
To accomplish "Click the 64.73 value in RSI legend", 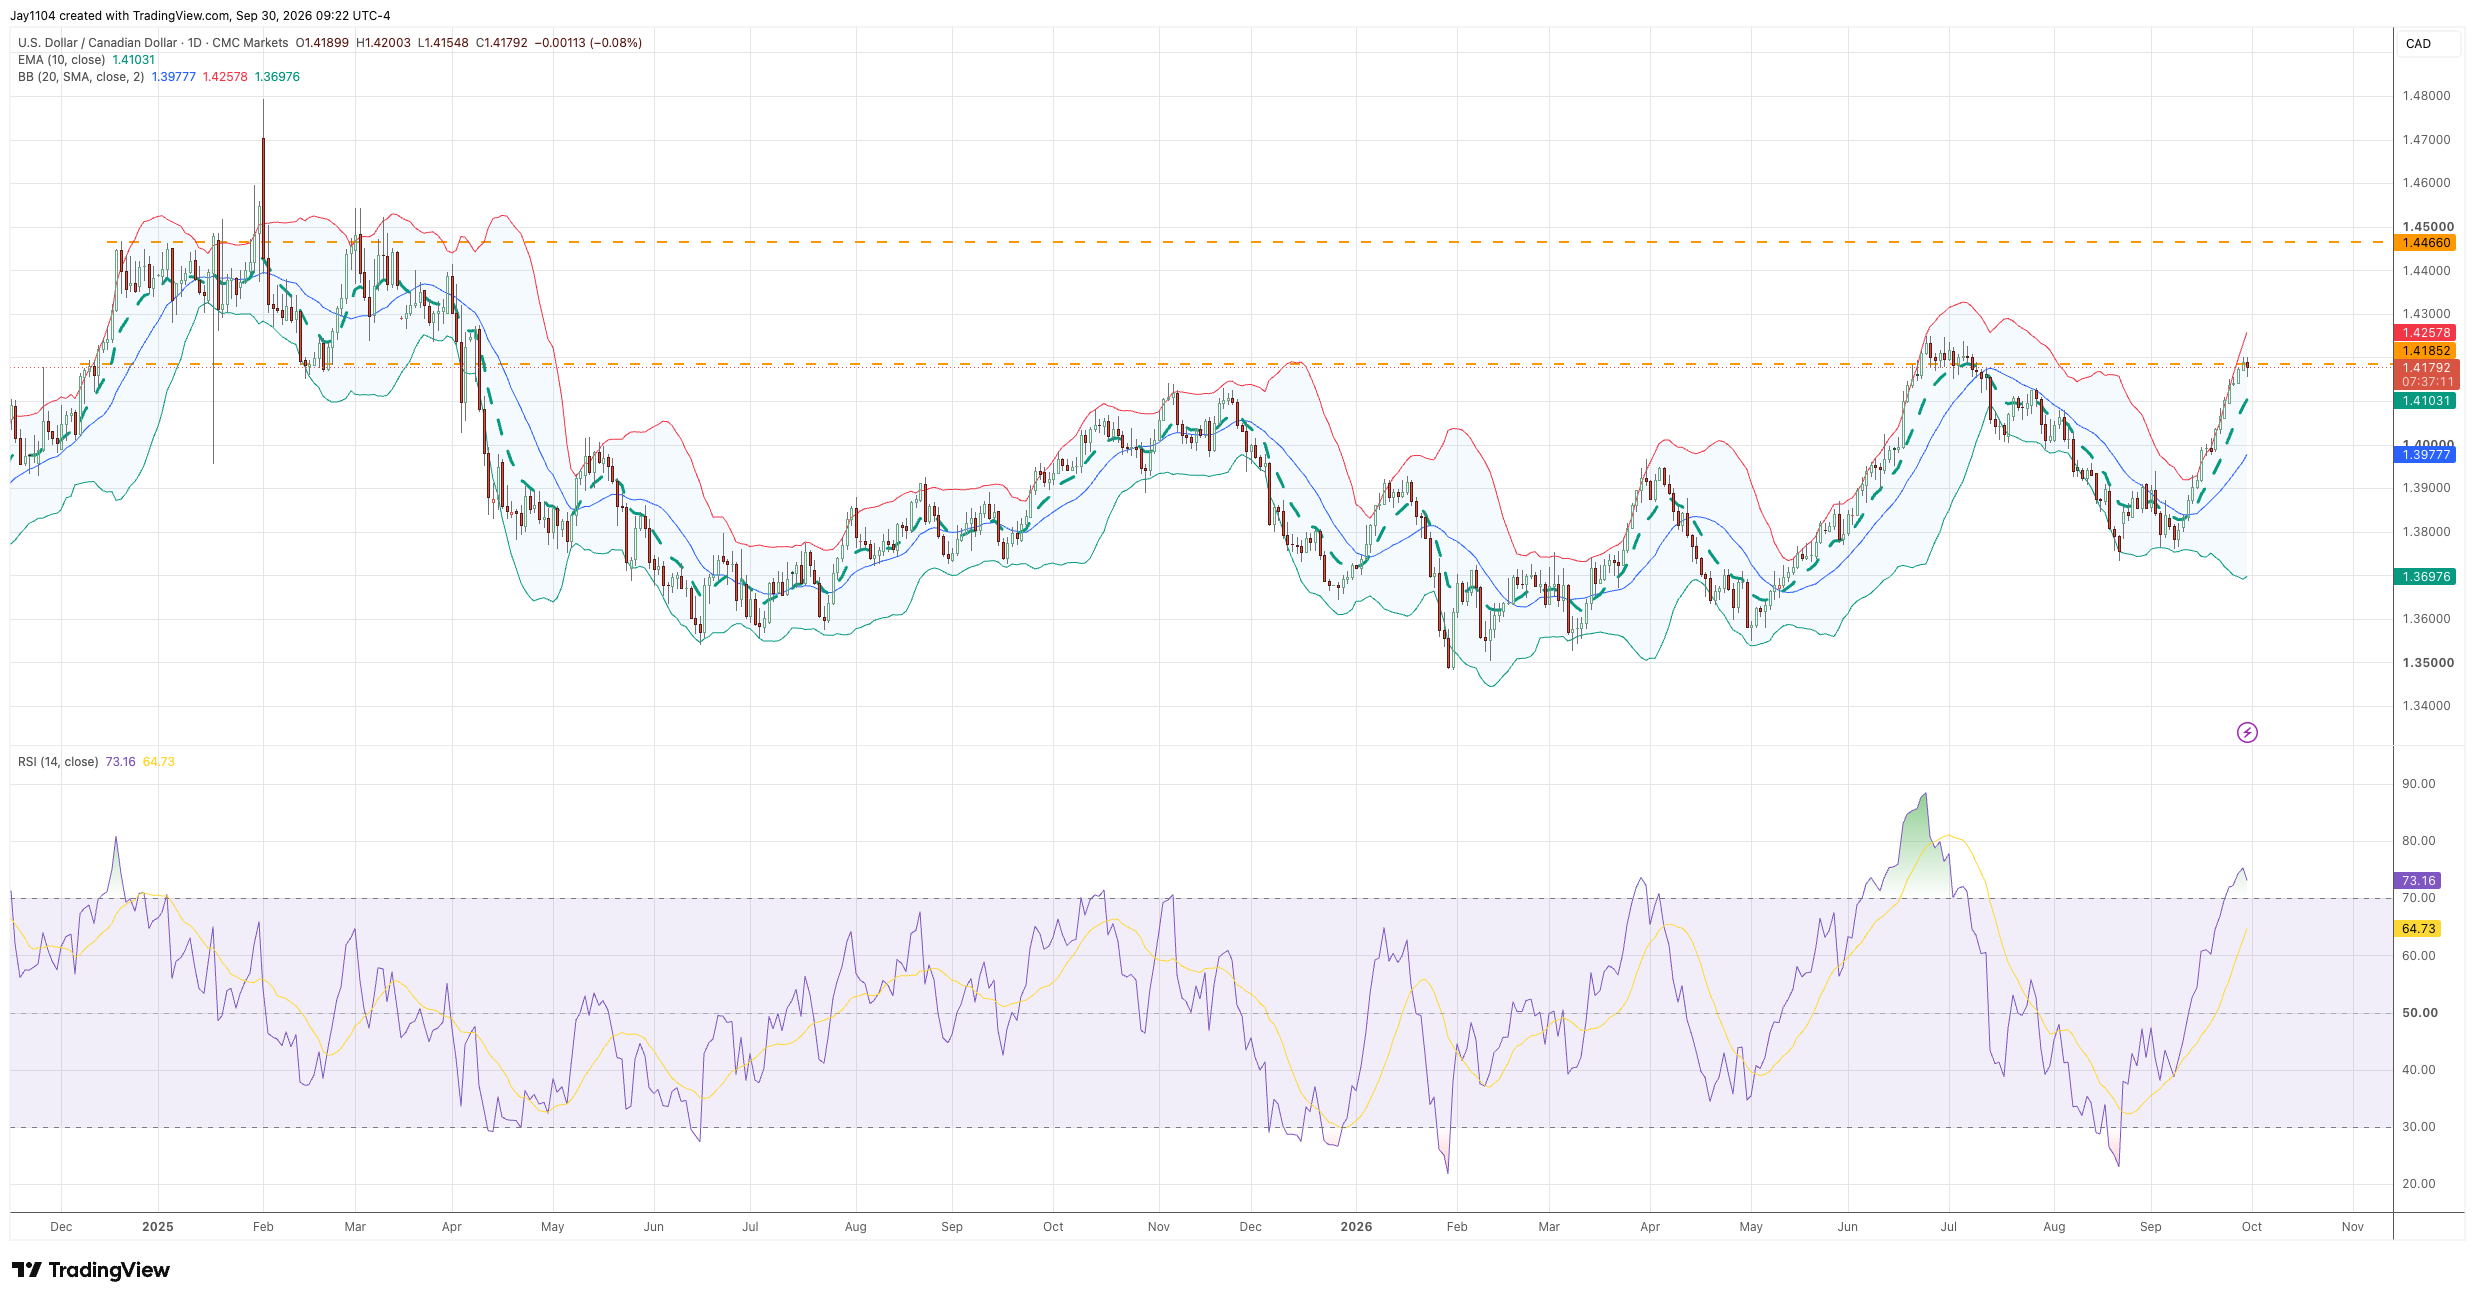I will (x=159, y=762).
